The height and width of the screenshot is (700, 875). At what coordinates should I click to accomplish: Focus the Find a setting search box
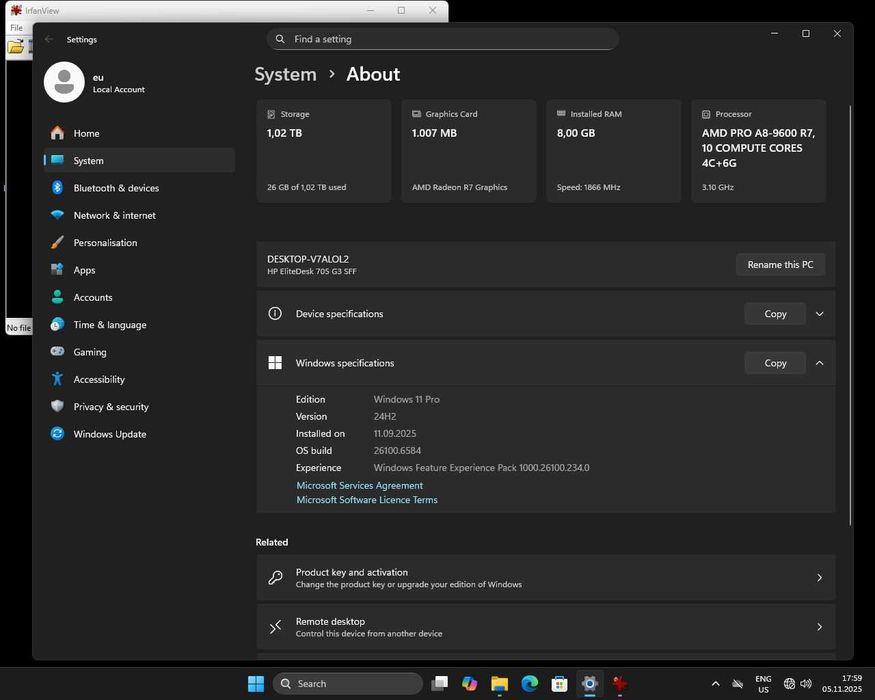[443, 39]
